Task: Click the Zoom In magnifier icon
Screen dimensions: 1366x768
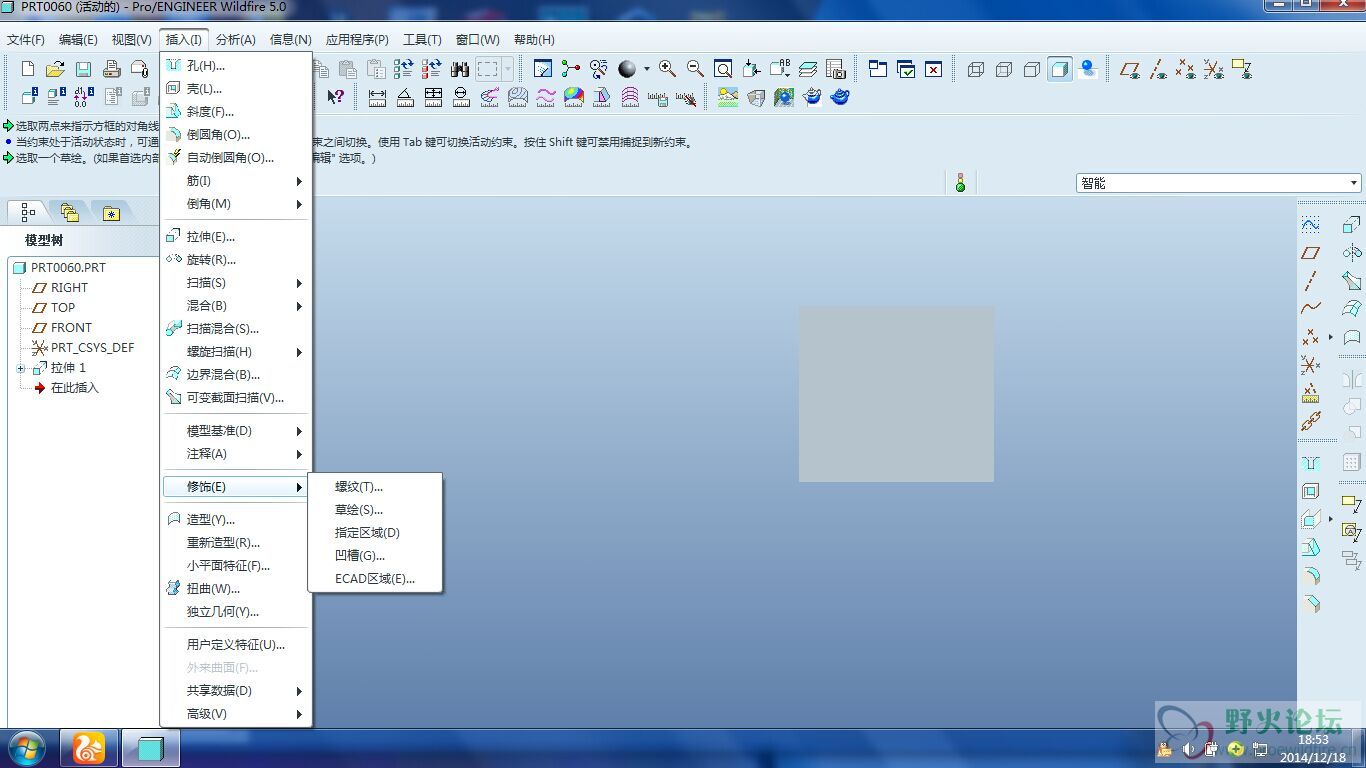Action: click(x=667, y=69)
